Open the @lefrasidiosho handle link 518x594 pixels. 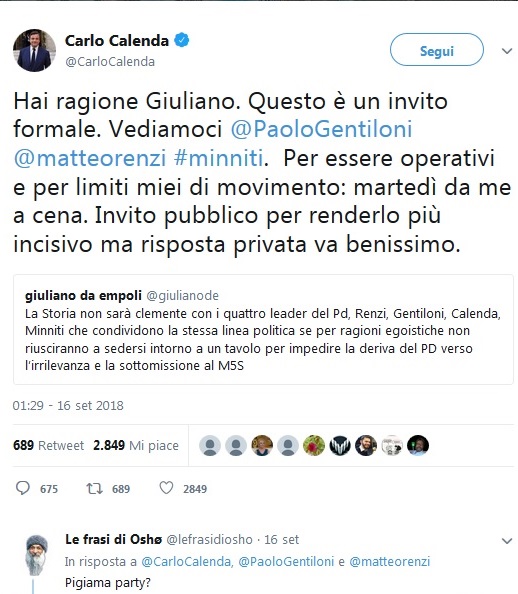click(210, 539)
